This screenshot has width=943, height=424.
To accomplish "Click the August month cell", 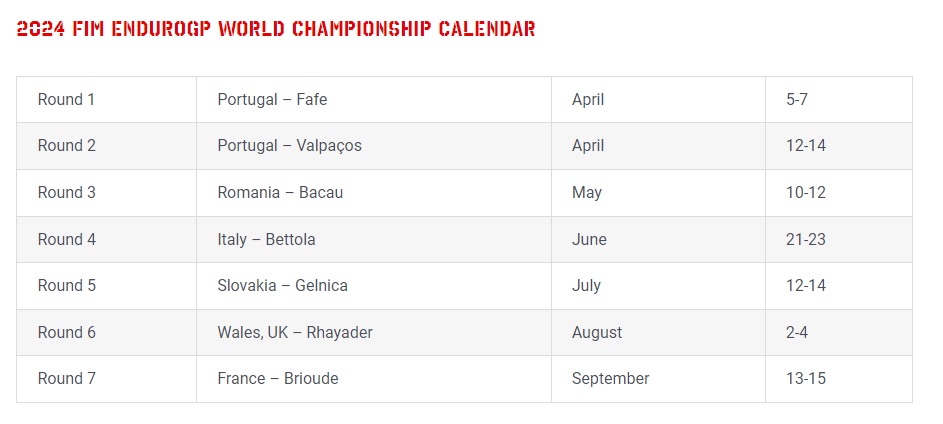I will 658,333.
